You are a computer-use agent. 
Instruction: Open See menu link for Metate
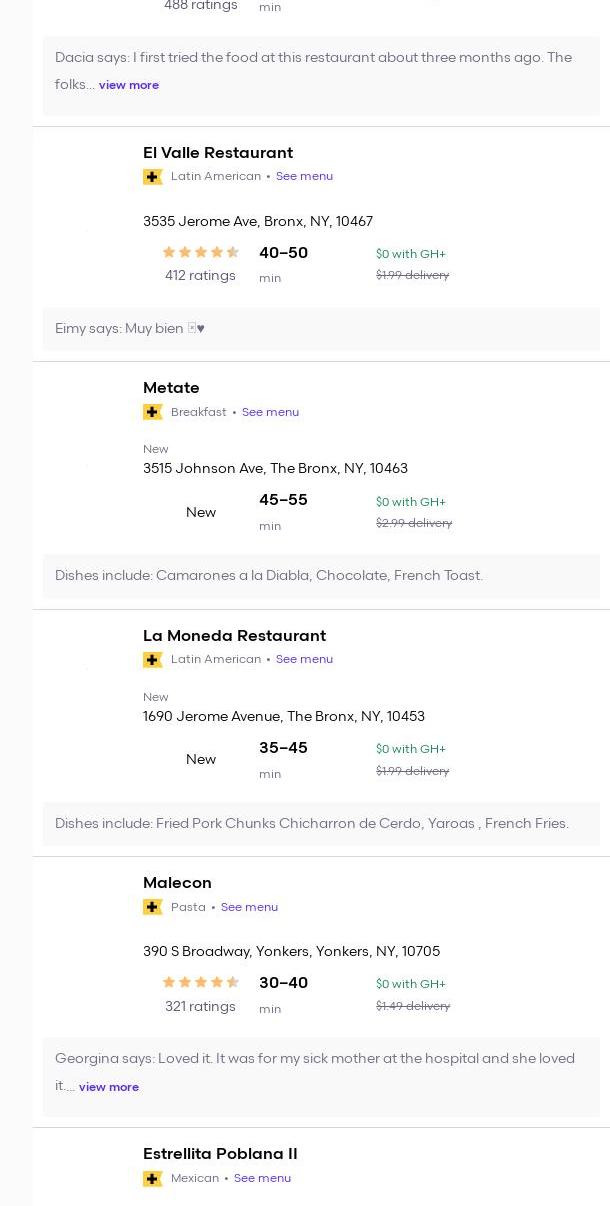pos(270,412)
